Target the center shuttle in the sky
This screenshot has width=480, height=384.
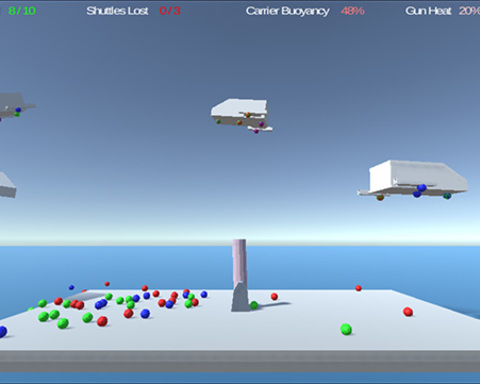(x=241, y=115)
